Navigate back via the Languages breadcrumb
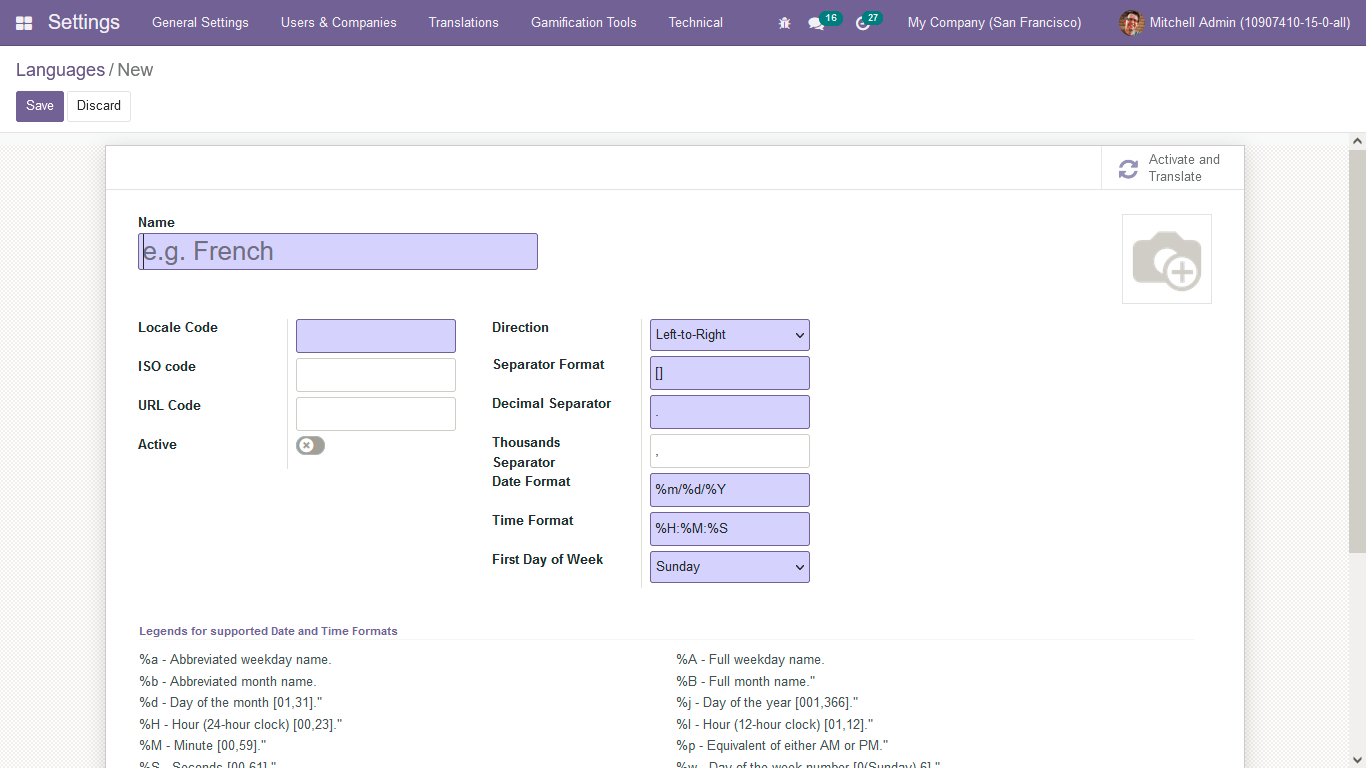Image resolution: width=1366 pixels, height=768 pixels. click(60, 69)
